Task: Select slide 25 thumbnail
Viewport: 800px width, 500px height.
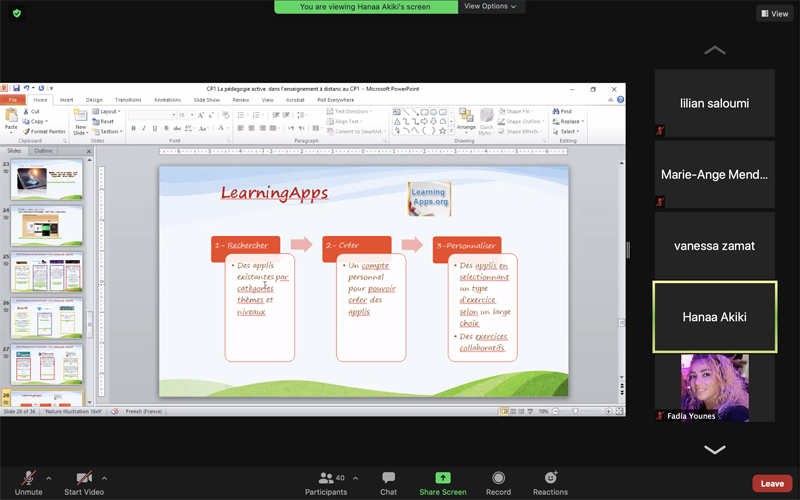Action: (46, 272)
